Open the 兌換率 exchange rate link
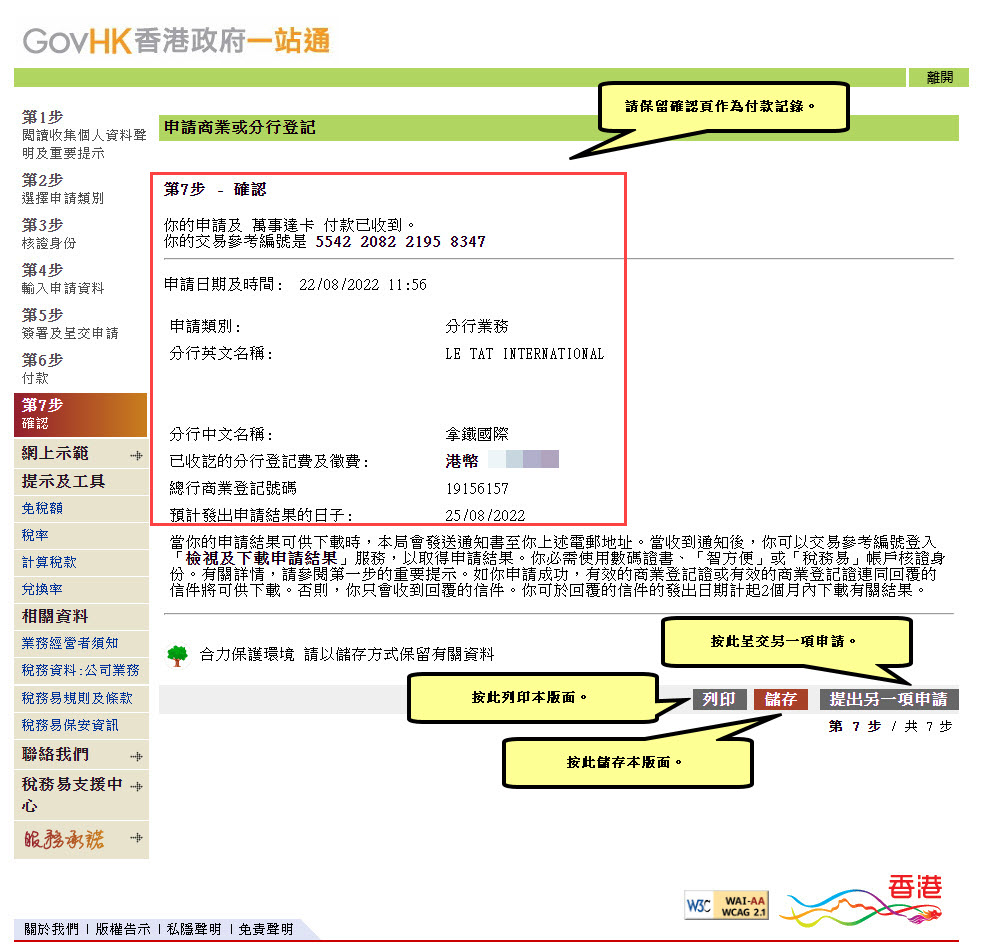The image size is (982, 947). (42, 589)
